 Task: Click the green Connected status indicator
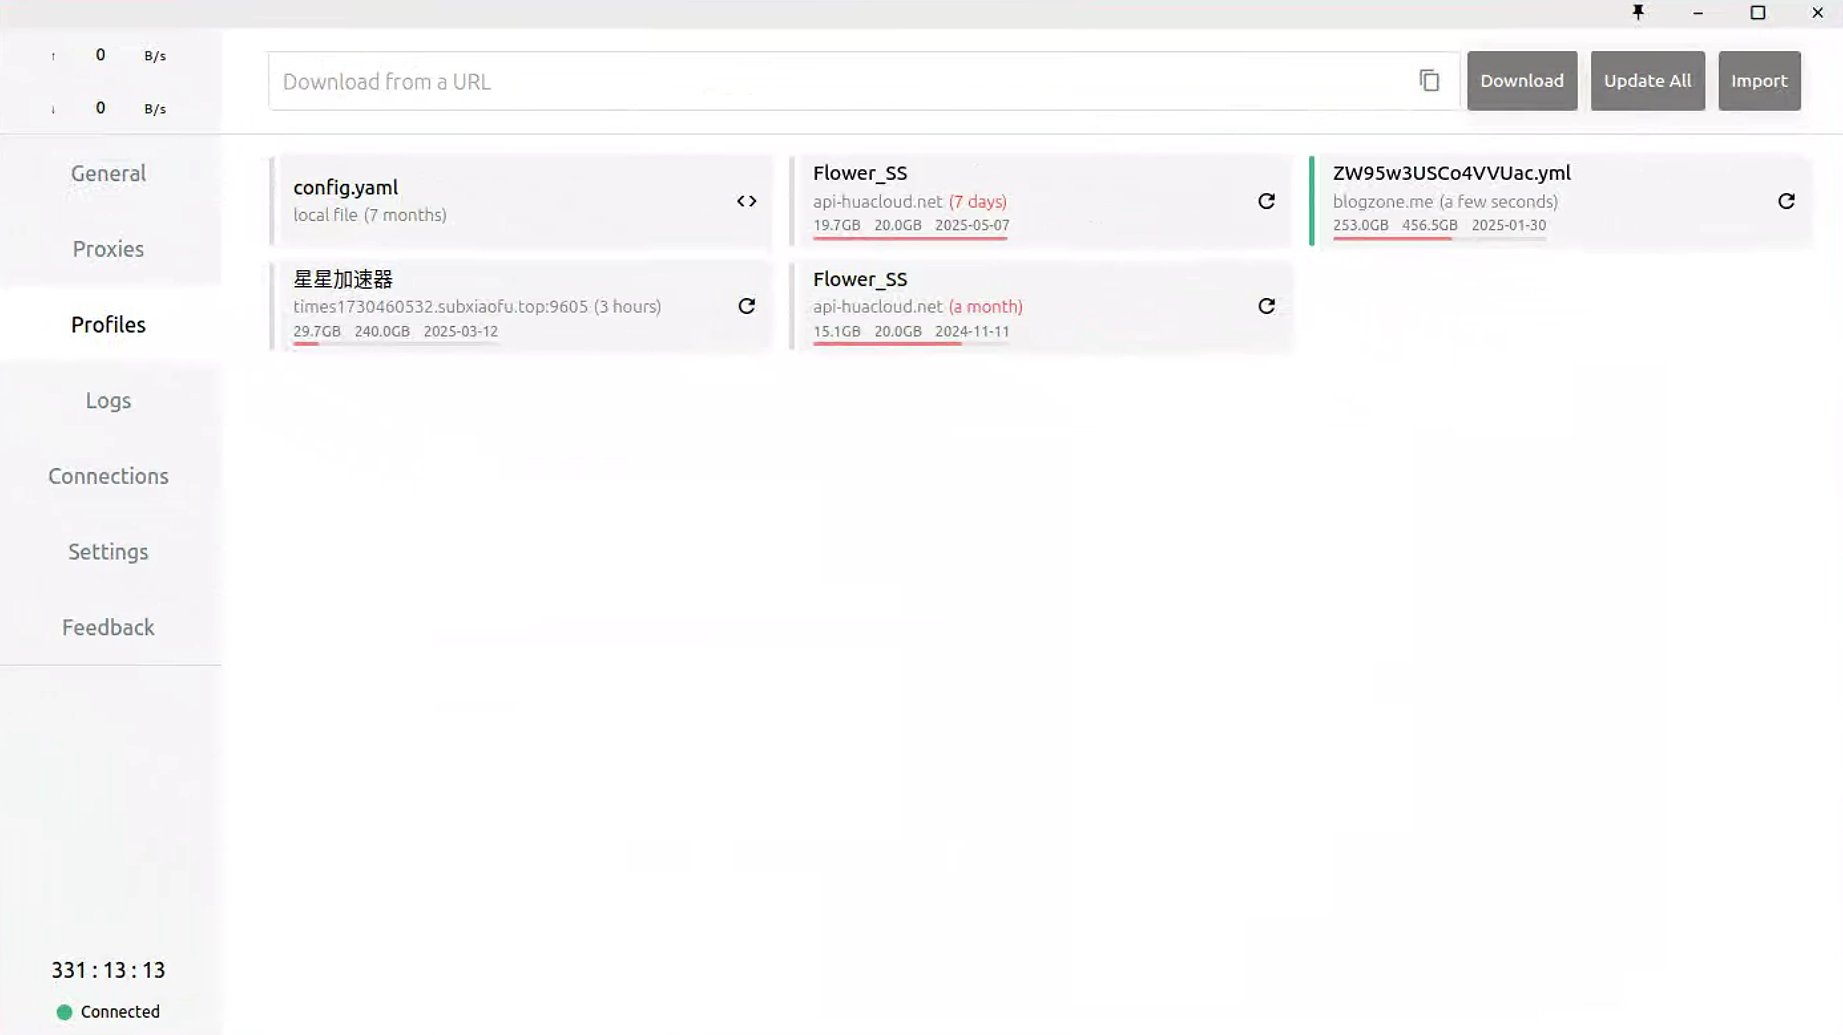tap(65, 1012)
